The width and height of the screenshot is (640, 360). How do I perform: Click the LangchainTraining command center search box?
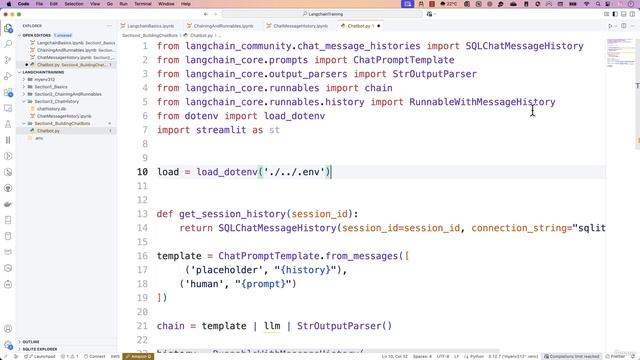point(322,14)
